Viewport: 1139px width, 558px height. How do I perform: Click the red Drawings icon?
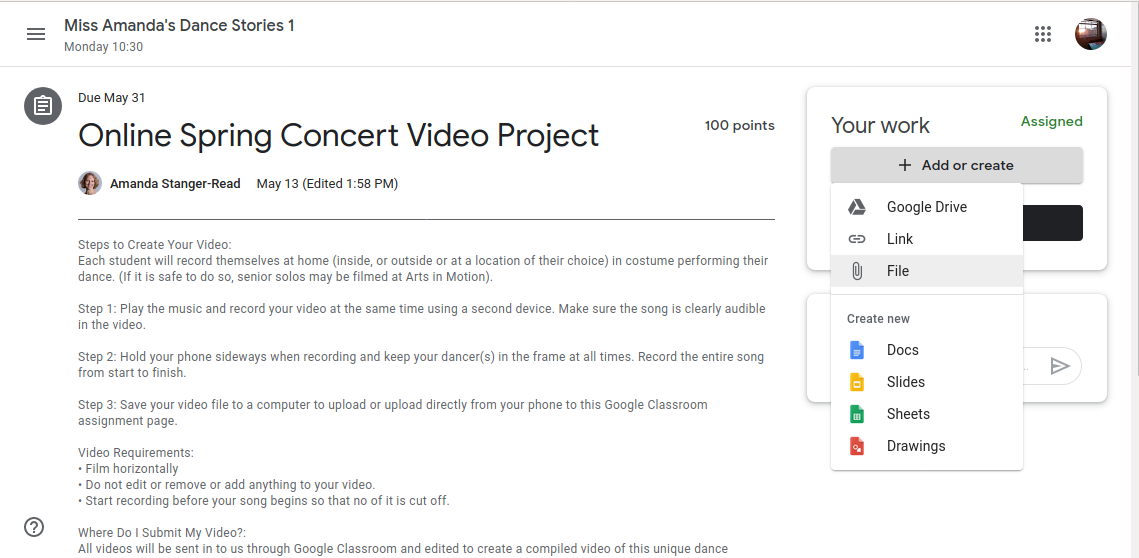(x=857, y=446)
